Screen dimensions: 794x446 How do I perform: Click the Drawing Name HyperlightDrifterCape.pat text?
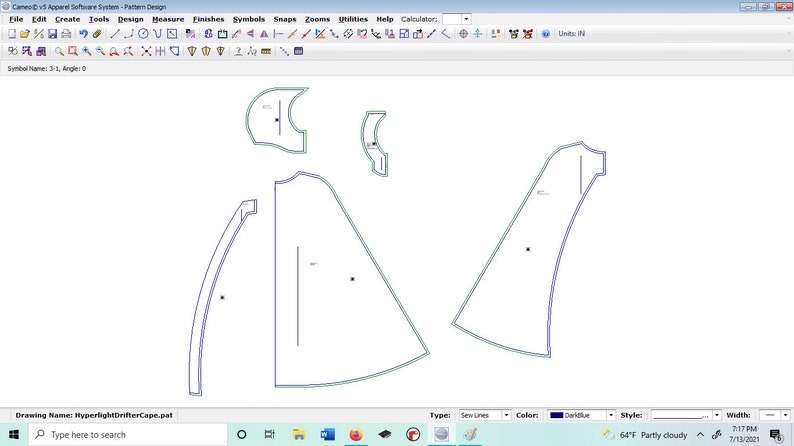[94, 415]
